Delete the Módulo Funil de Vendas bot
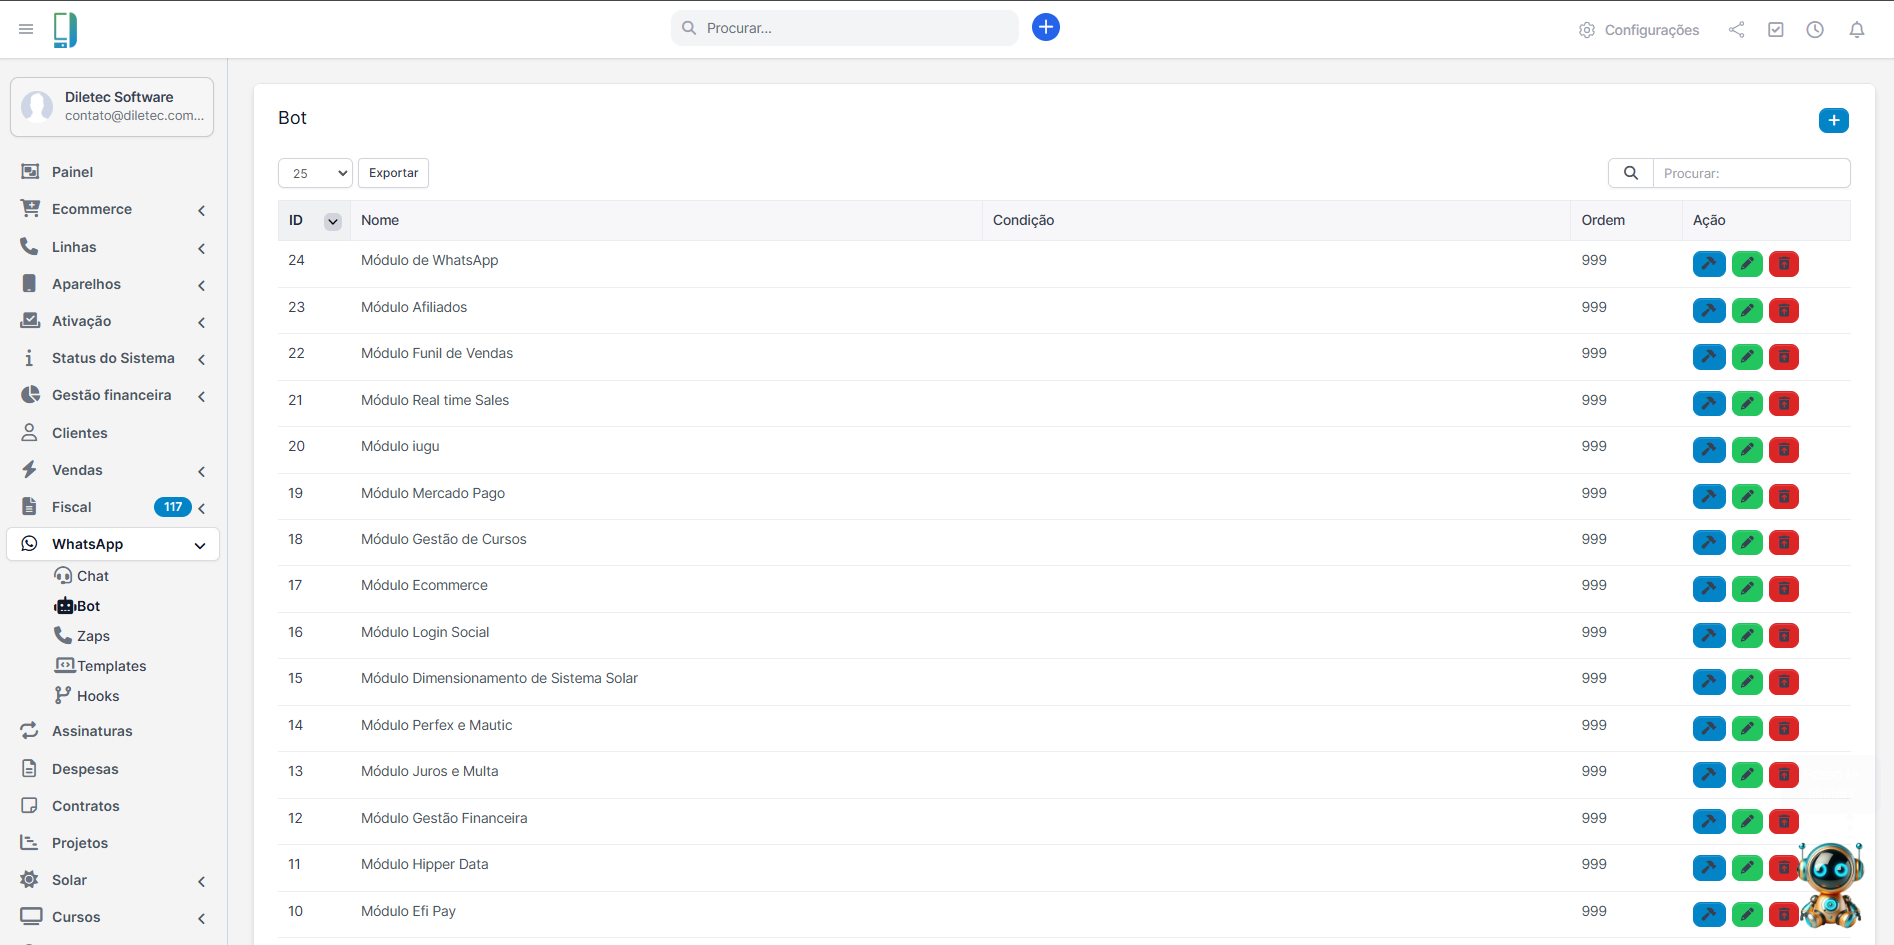 pyautogui.click(x=1784, y=357)
